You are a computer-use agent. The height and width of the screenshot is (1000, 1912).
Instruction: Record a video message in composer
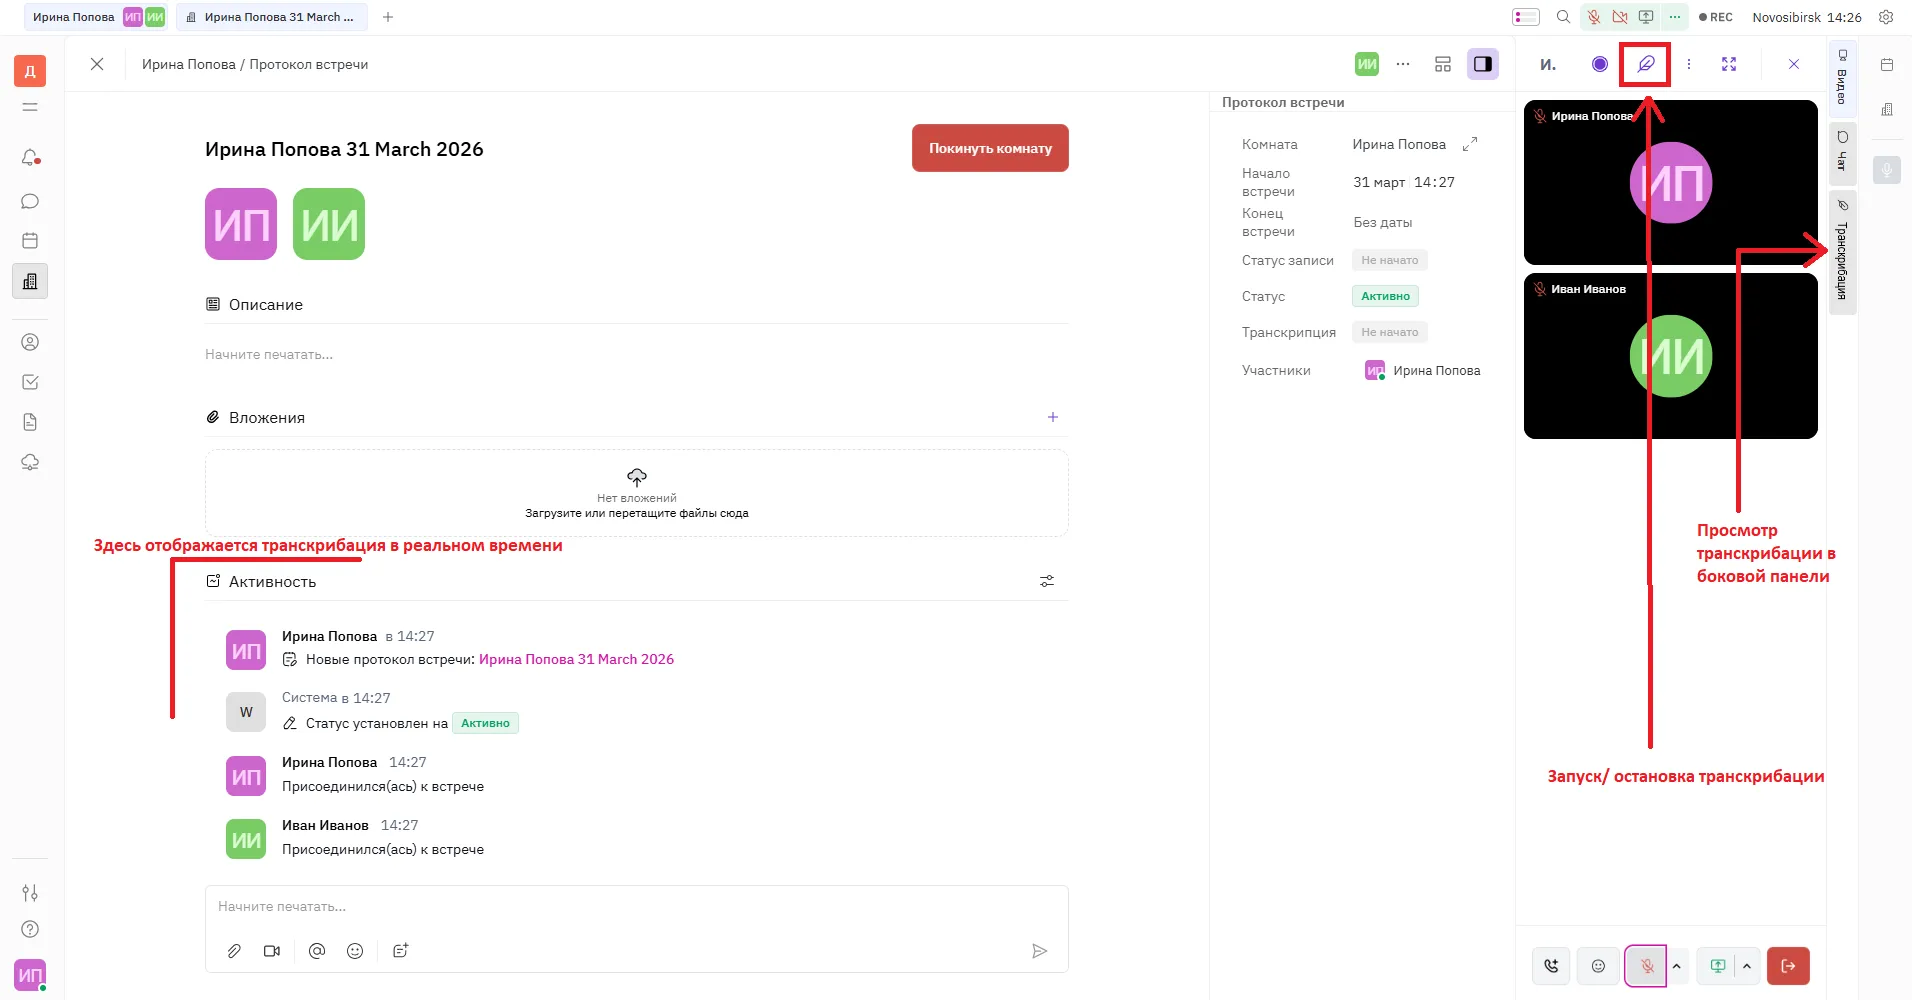coord(272,951)
